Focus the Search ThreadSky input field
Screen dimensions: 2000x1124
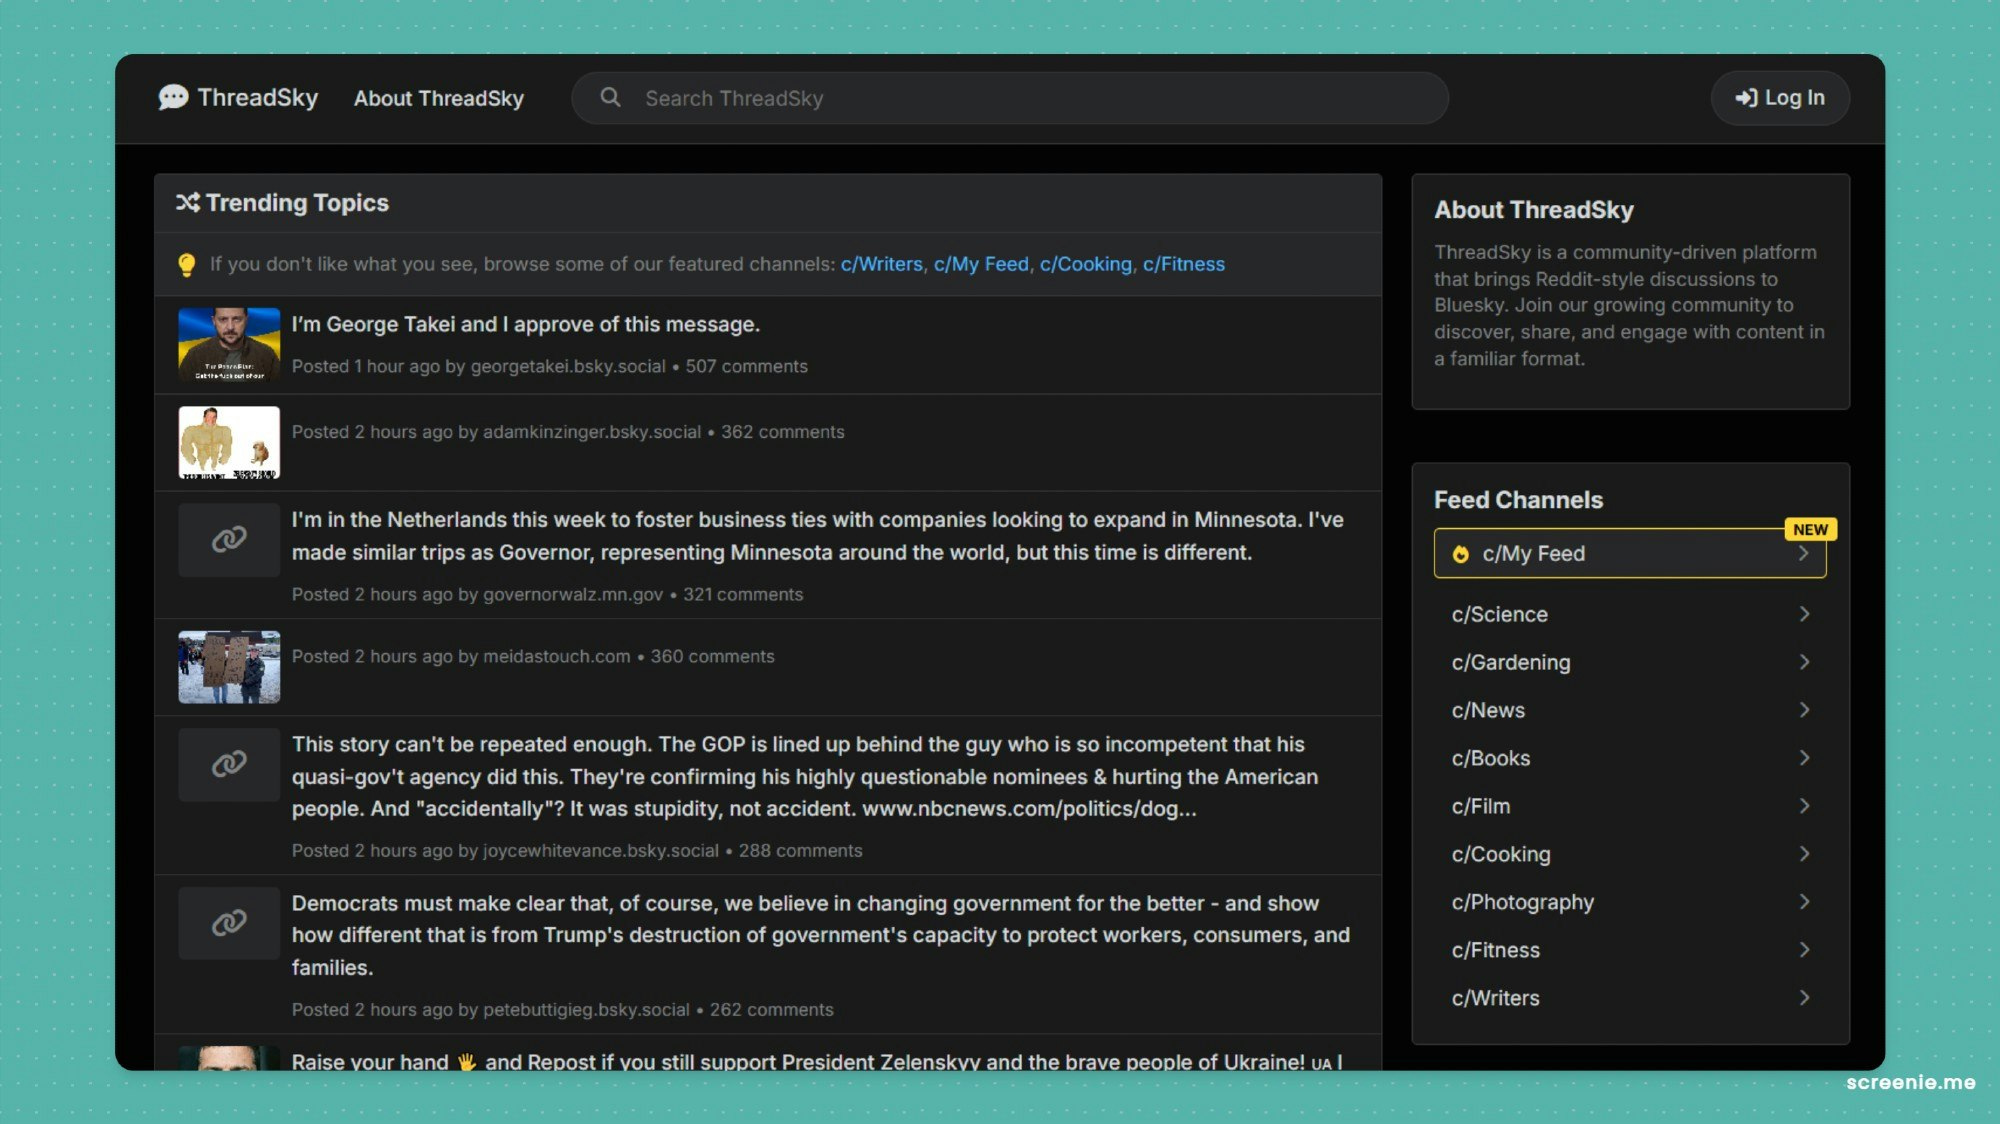point(1010,98)
